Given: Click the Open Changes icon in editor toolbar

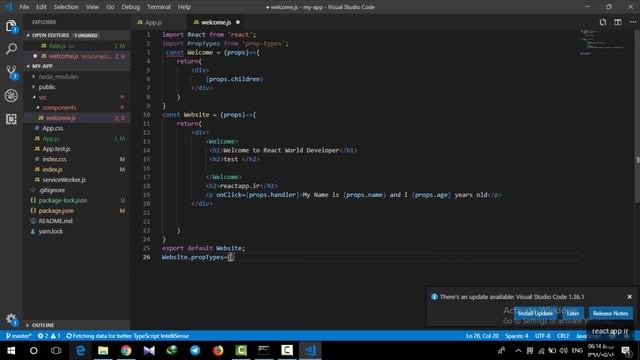Looking at the screenshot, I should (x=602, y=22).
